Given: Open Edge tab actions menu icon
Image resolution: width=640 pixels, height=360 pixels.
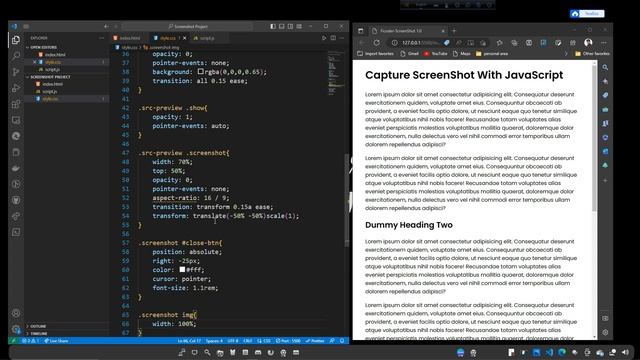Looking at the screenshot, I should [x=360, y=31].
